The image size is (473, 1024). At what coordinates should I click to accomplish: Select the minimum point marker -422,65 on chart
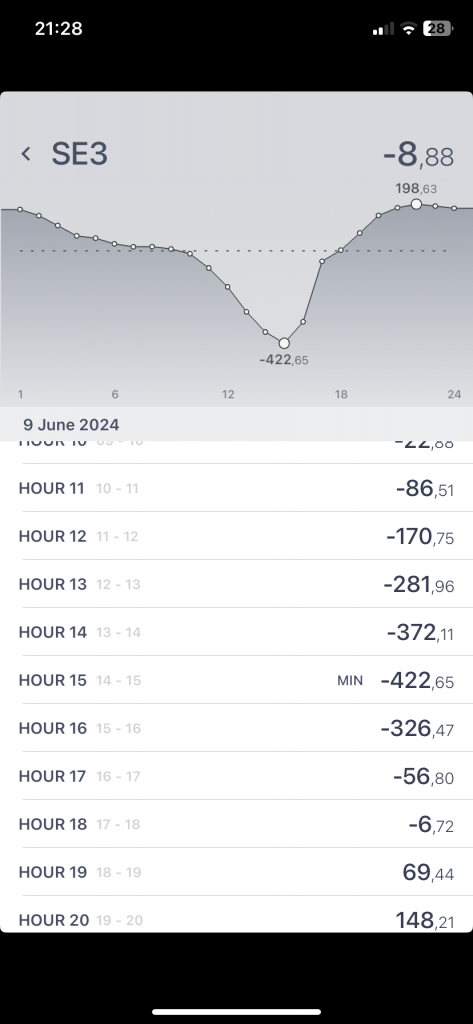click(x=284, y=344)
